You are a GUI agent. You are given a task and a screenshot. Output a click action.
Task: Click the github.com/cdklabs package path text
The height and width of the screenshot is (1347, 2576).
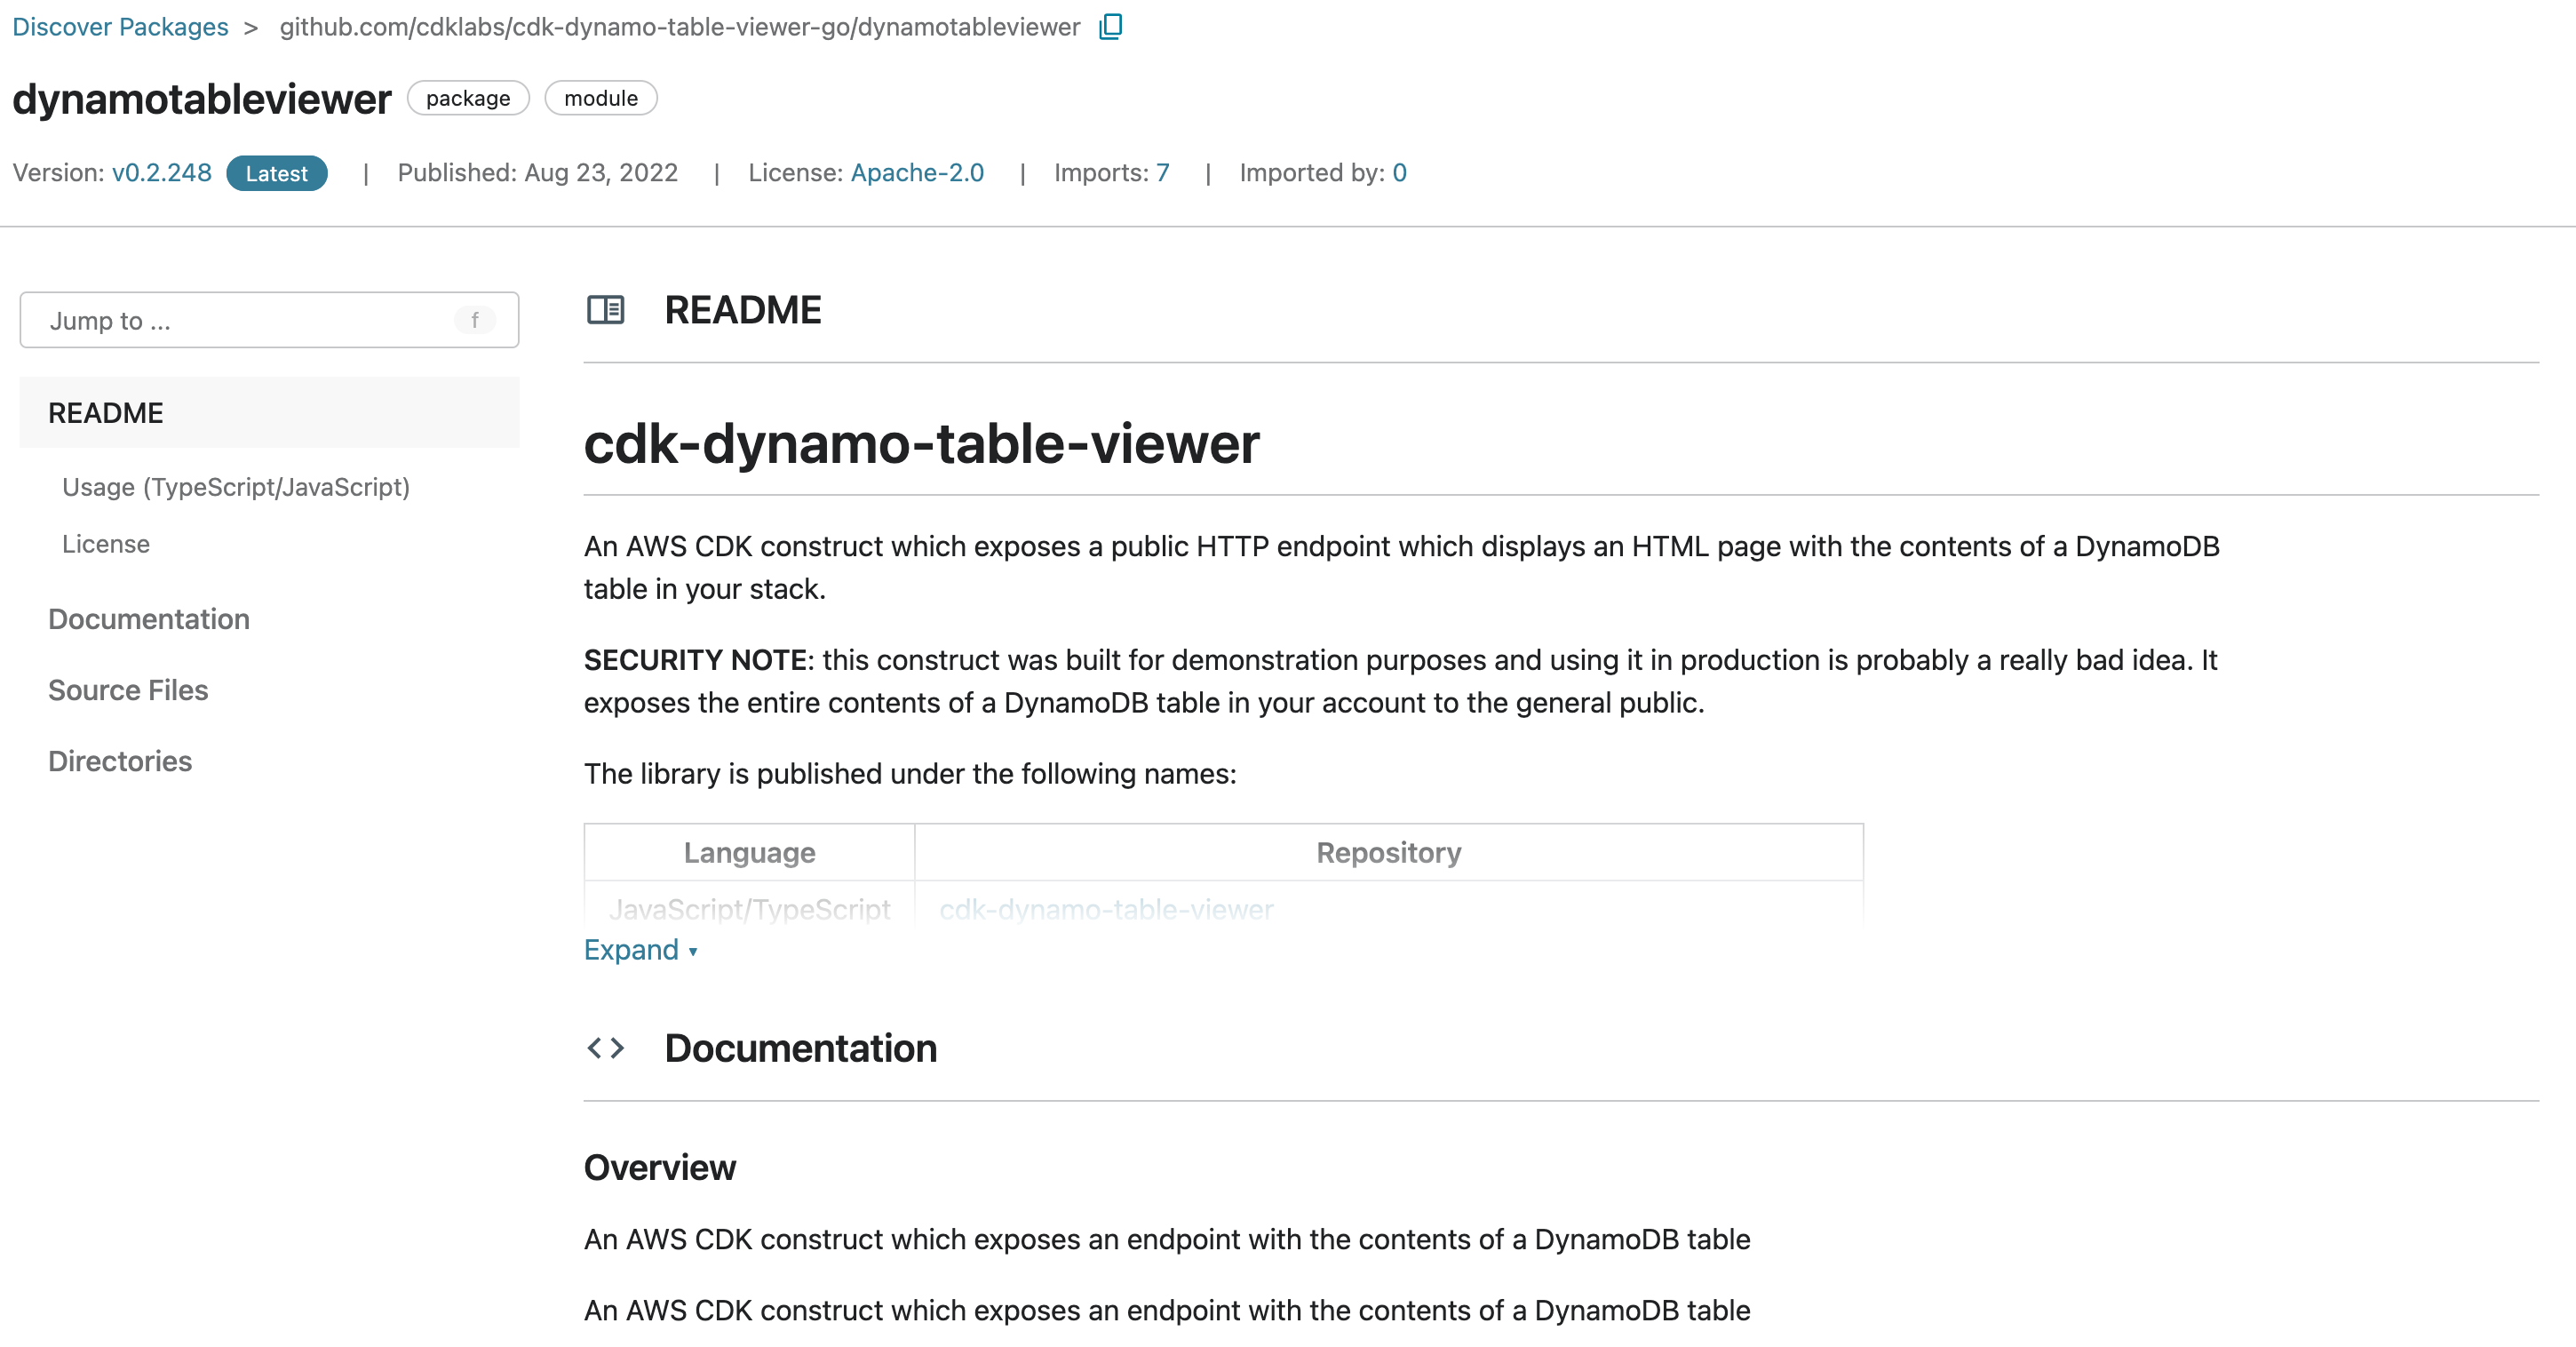pos(680,27)
